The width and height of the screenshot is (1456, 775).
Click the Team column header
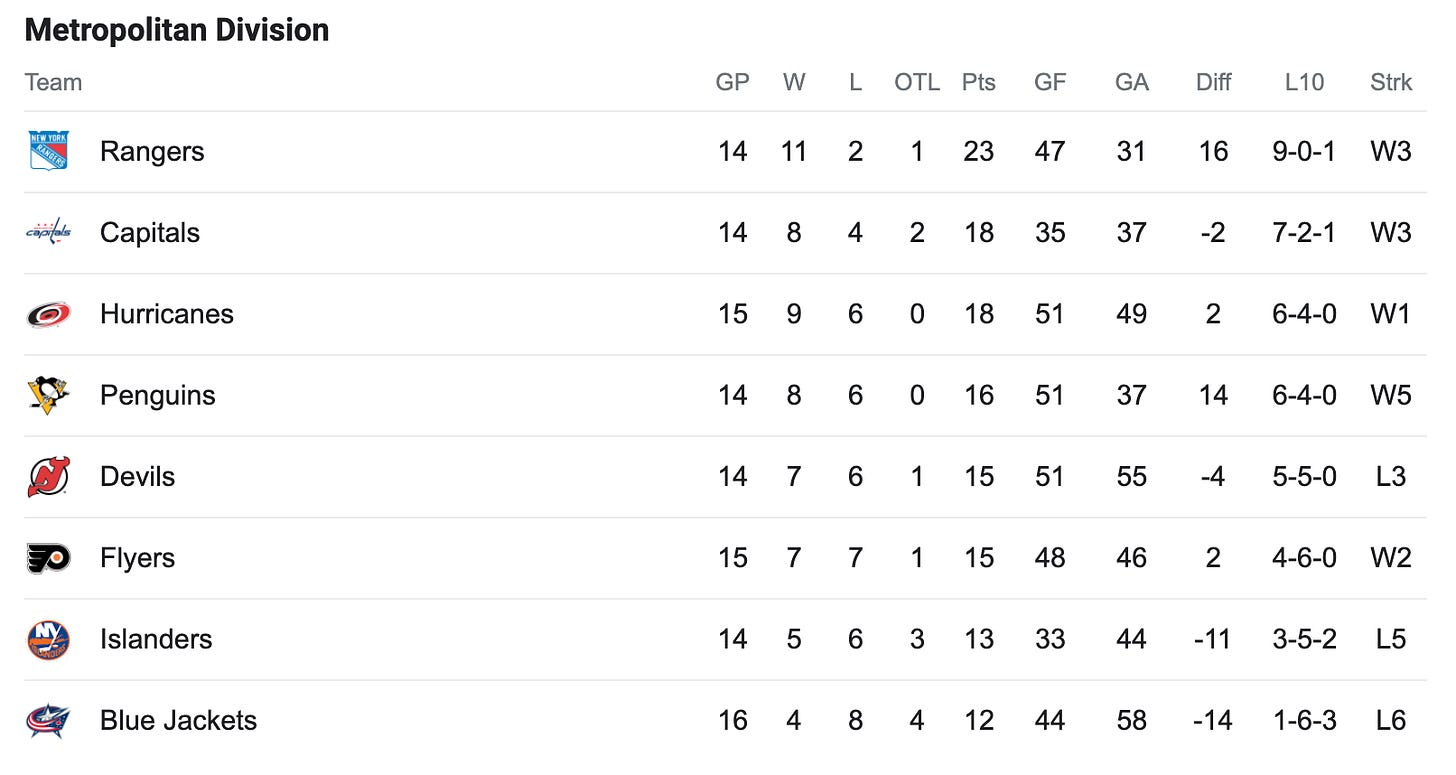coord(53,82)
